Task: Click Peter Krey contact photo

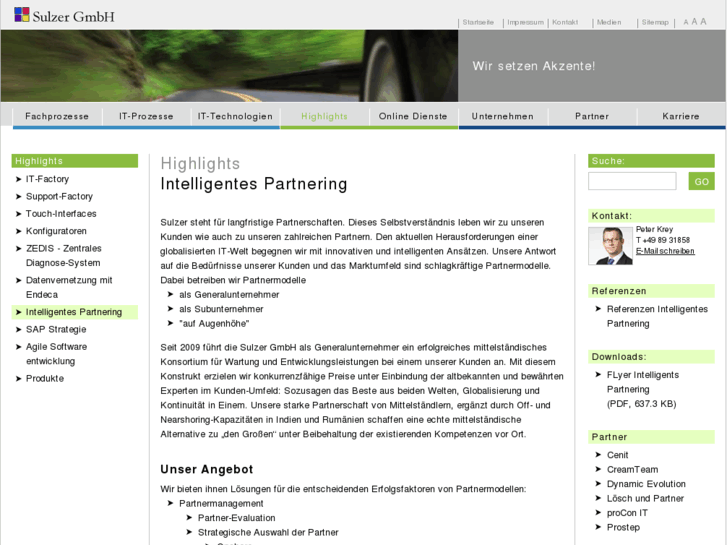Action: tap(610, 246)
